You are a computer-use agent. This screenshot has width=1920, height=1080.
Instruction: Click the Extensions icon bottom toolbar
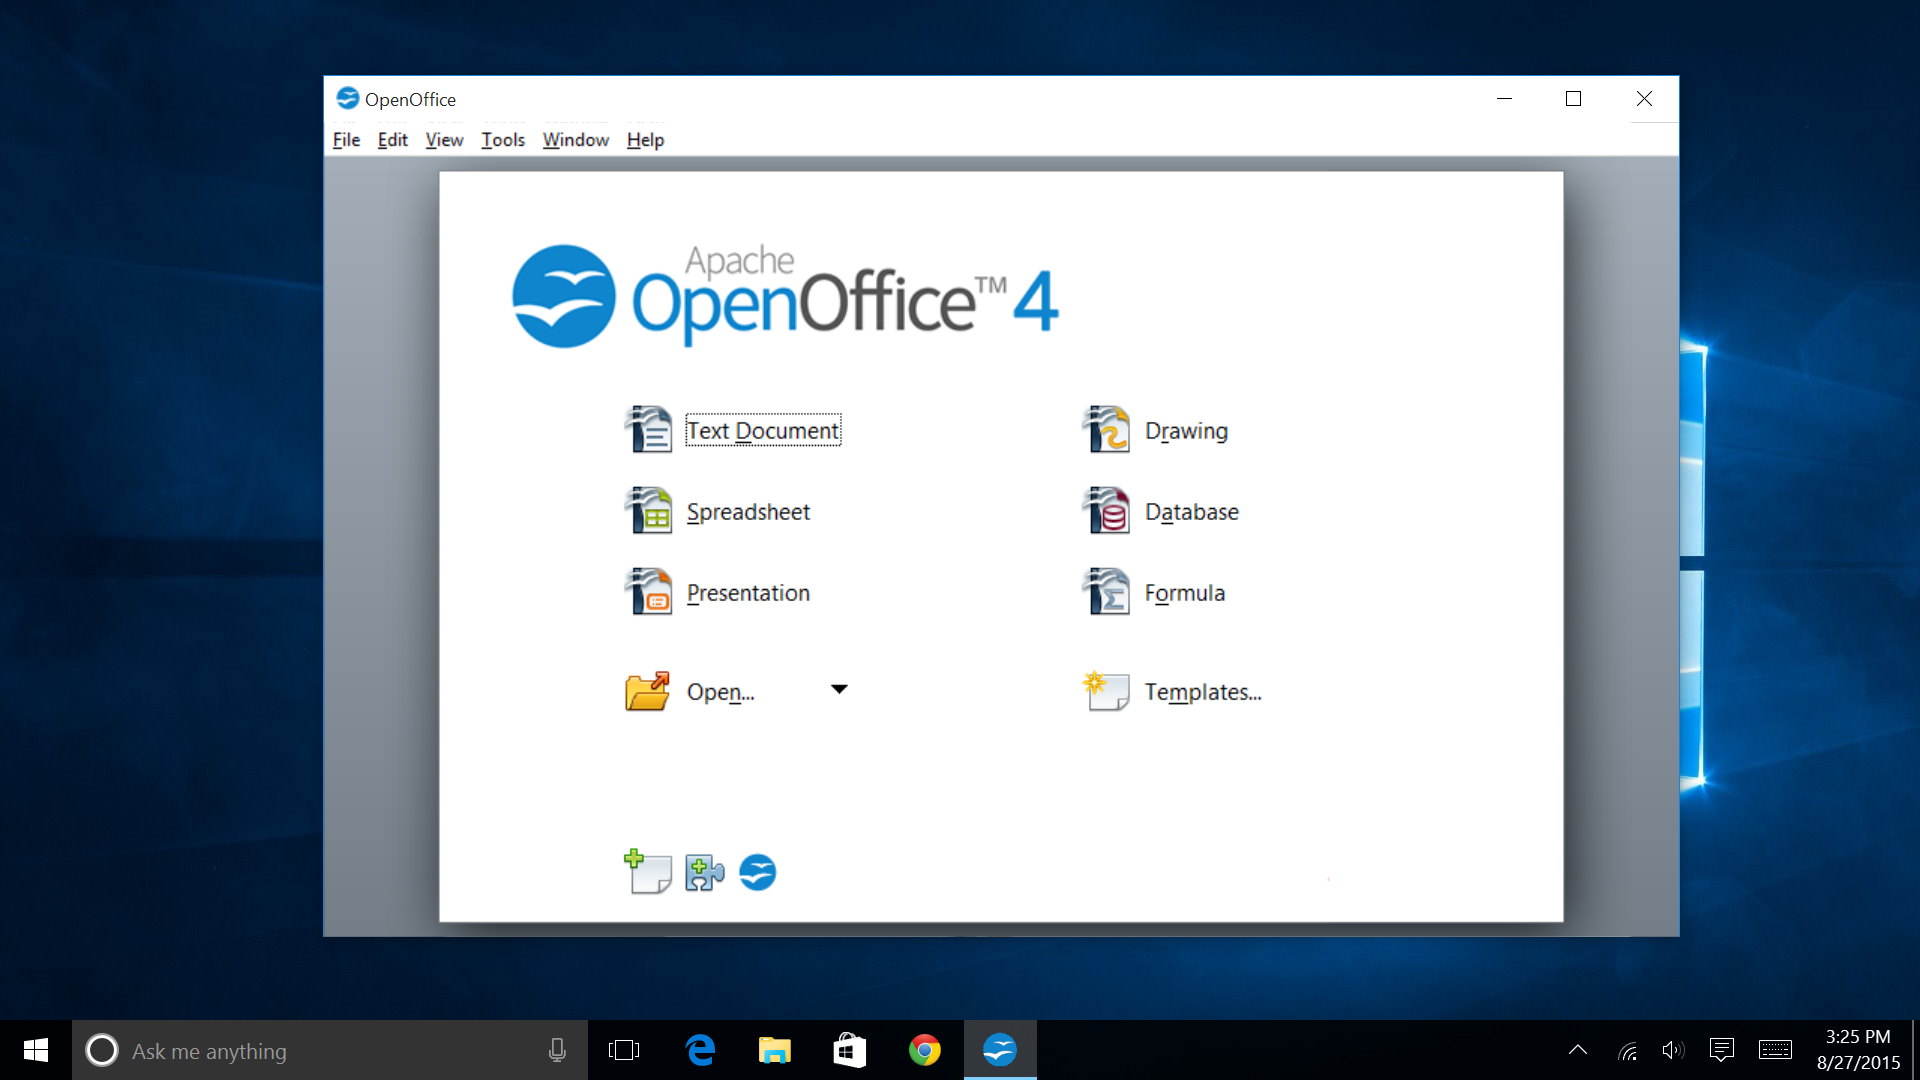(x=703, y=872)
